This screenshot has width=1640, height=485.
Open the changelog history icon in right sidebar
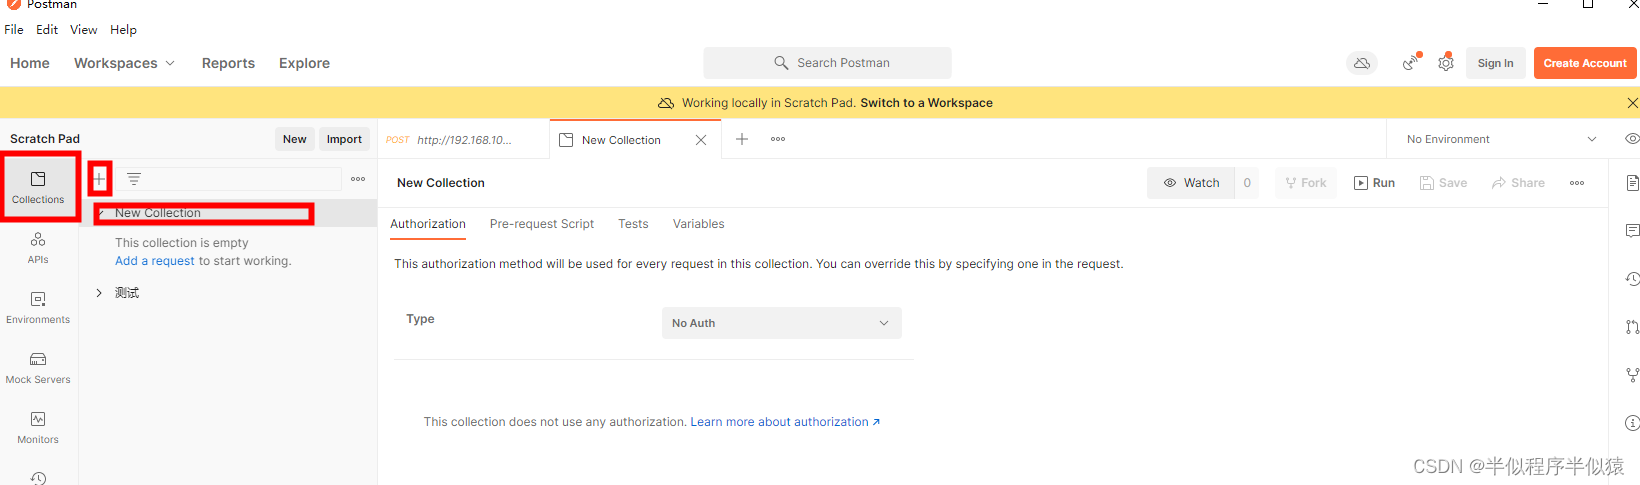tap(1632, 279)
